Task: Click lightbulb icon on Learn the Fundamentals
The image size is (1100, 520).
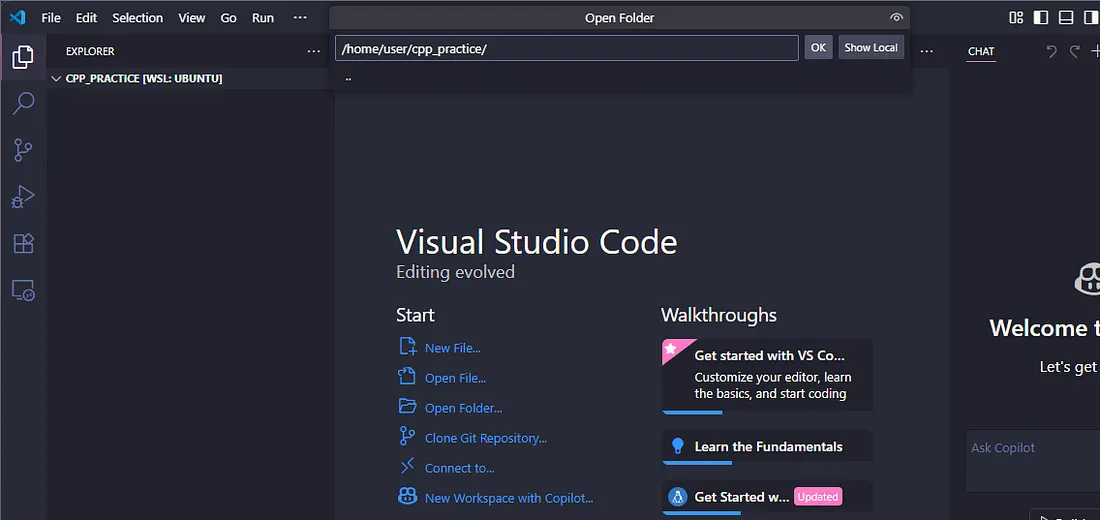Action: click(678, 446)
